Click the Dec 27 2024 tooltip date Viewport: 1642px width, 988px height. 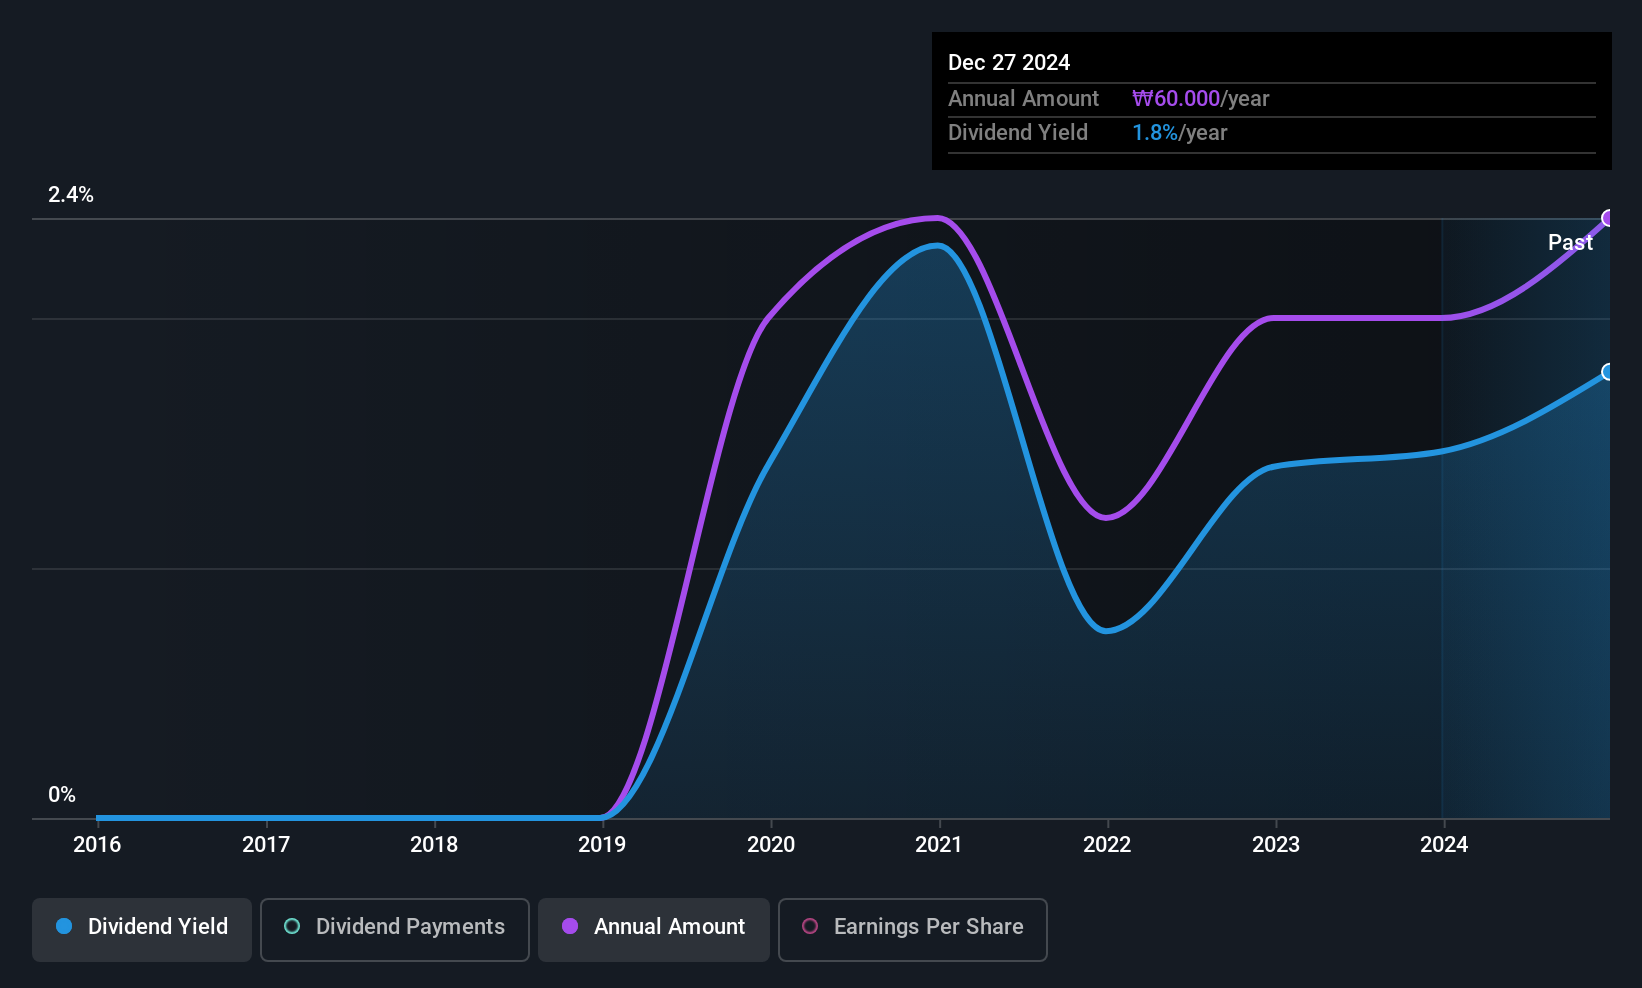click(1009, 63)
